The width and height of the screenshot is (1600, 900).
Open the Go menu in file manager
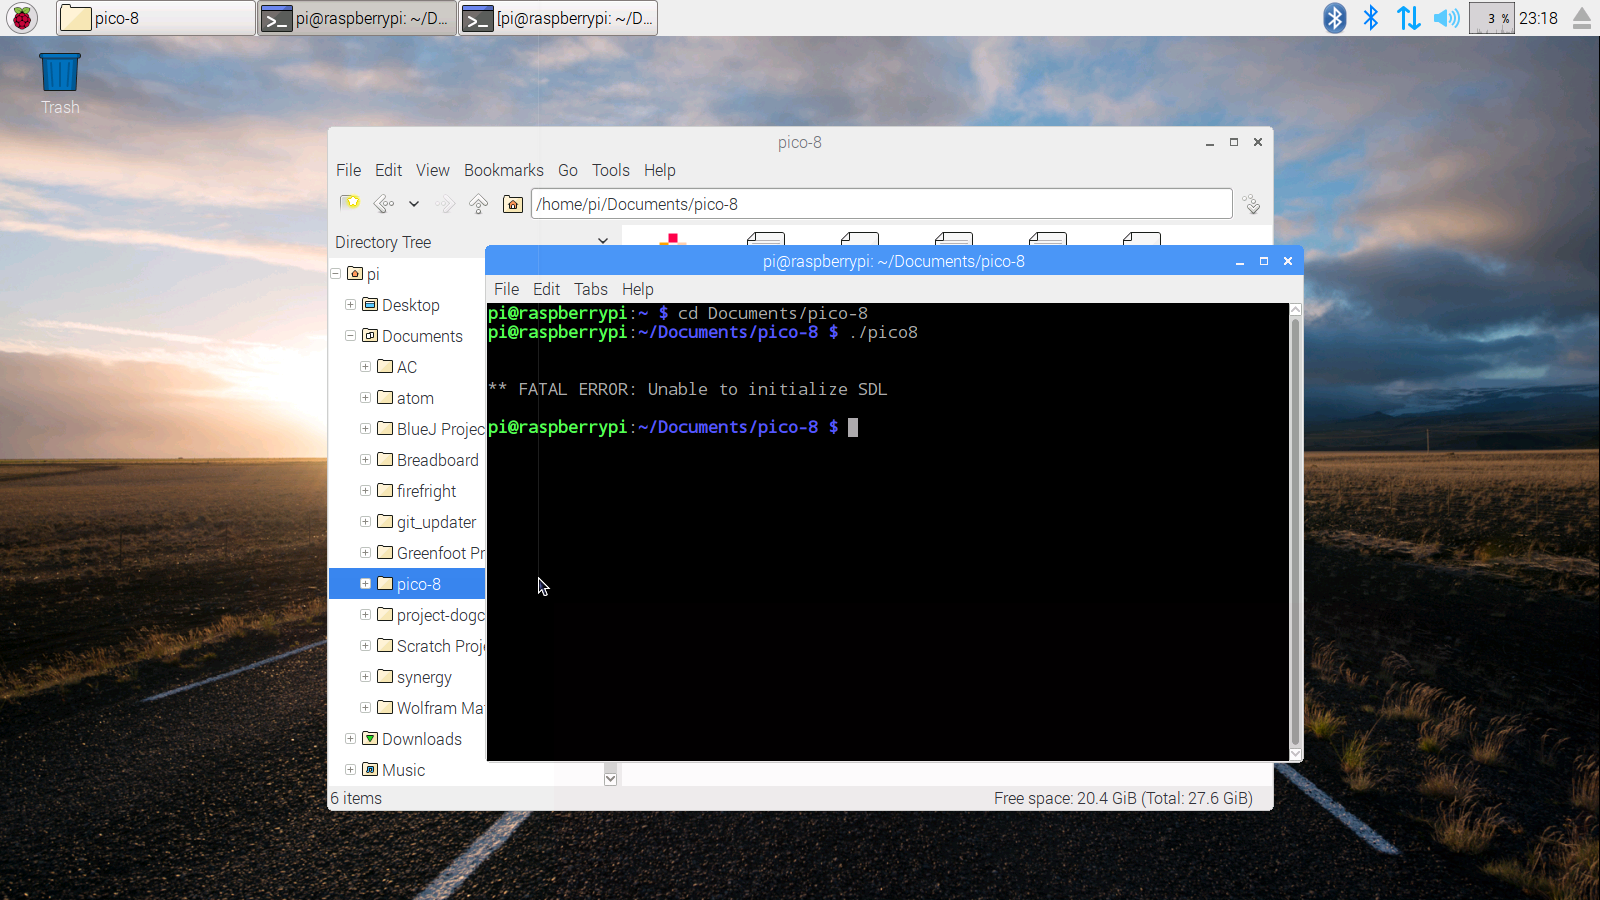[x=568, y=170]
